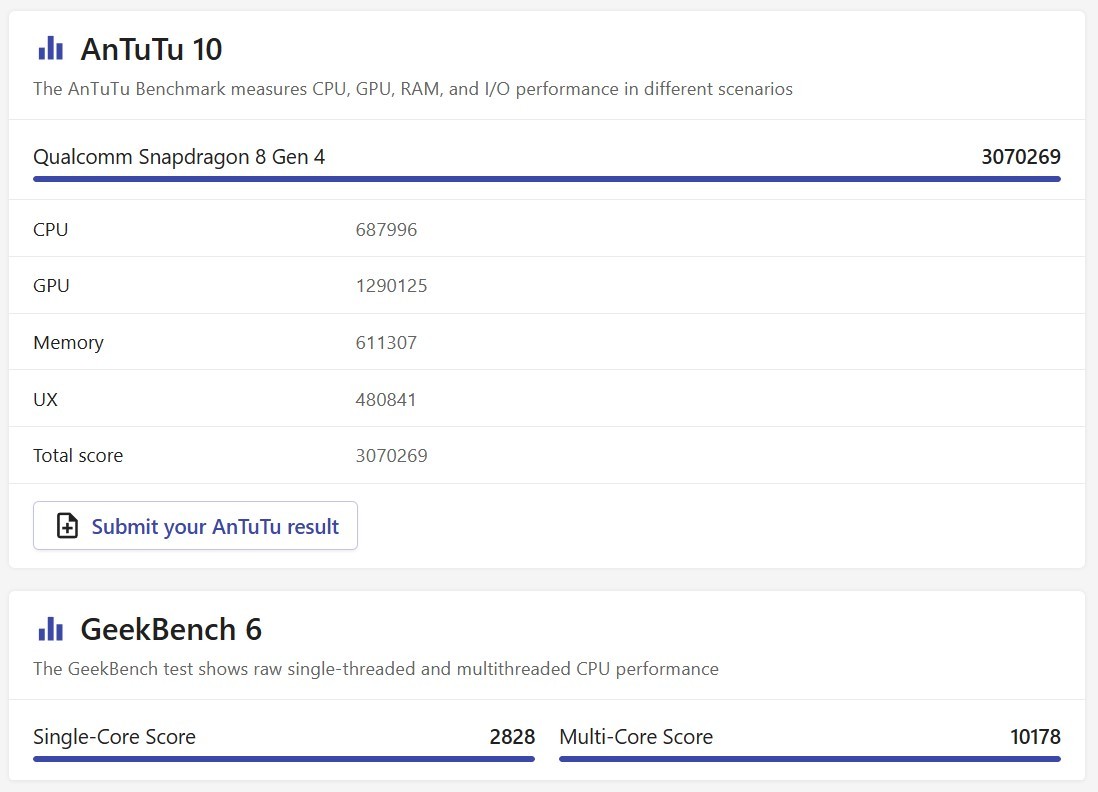Select the GPU score value 1290125
The height and width of the screenshot is (792, 1098).
[x=391, y=286]
